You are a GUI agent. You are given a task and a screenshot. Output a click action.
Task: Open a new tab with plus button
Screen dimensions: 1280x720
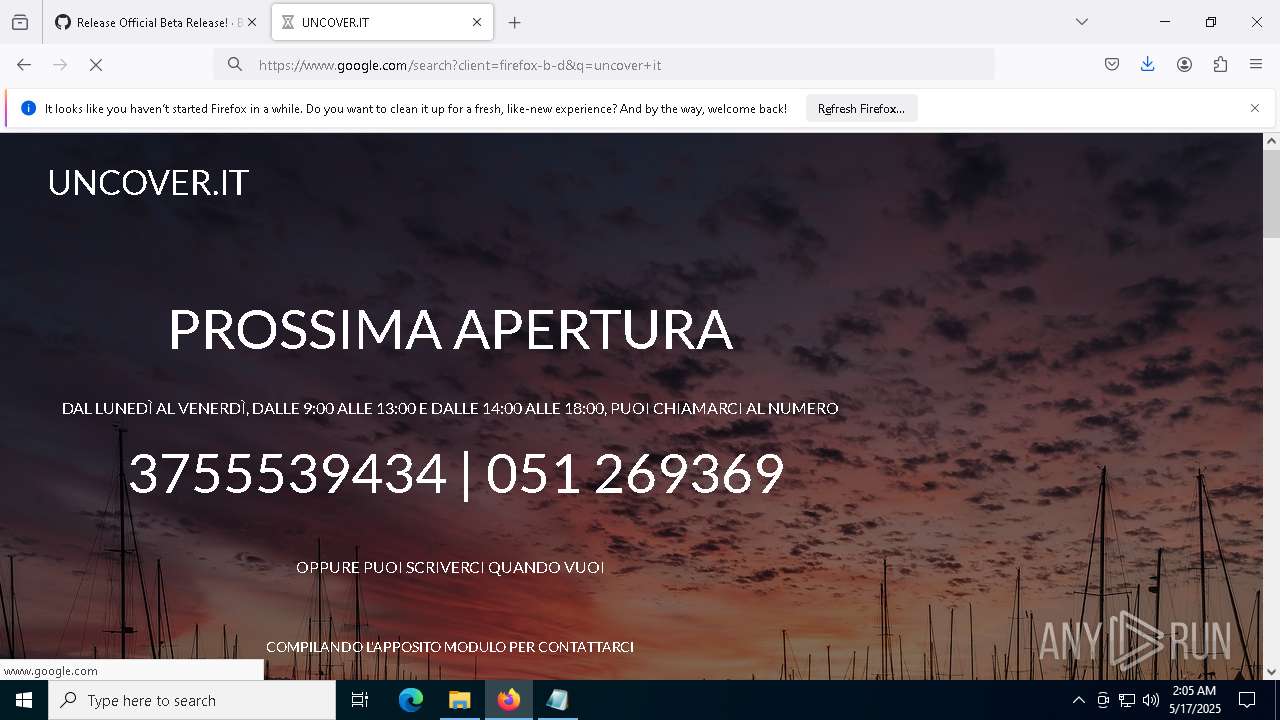click(x=514, y=22)
